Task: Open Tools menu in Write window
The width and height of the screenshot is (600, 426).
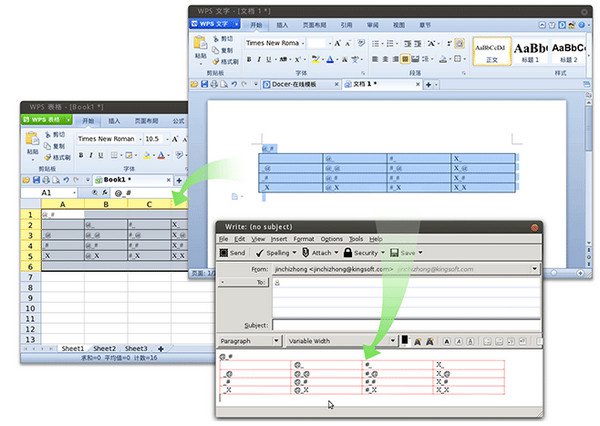Action: 356,239
